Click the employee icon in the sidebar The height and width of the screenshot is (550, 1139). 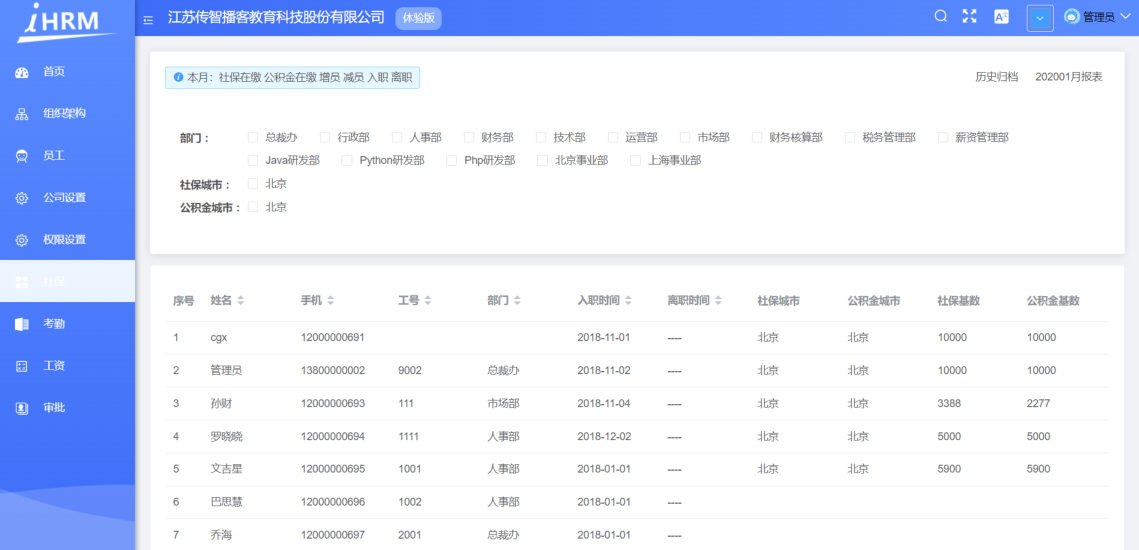tap(22, 156)
